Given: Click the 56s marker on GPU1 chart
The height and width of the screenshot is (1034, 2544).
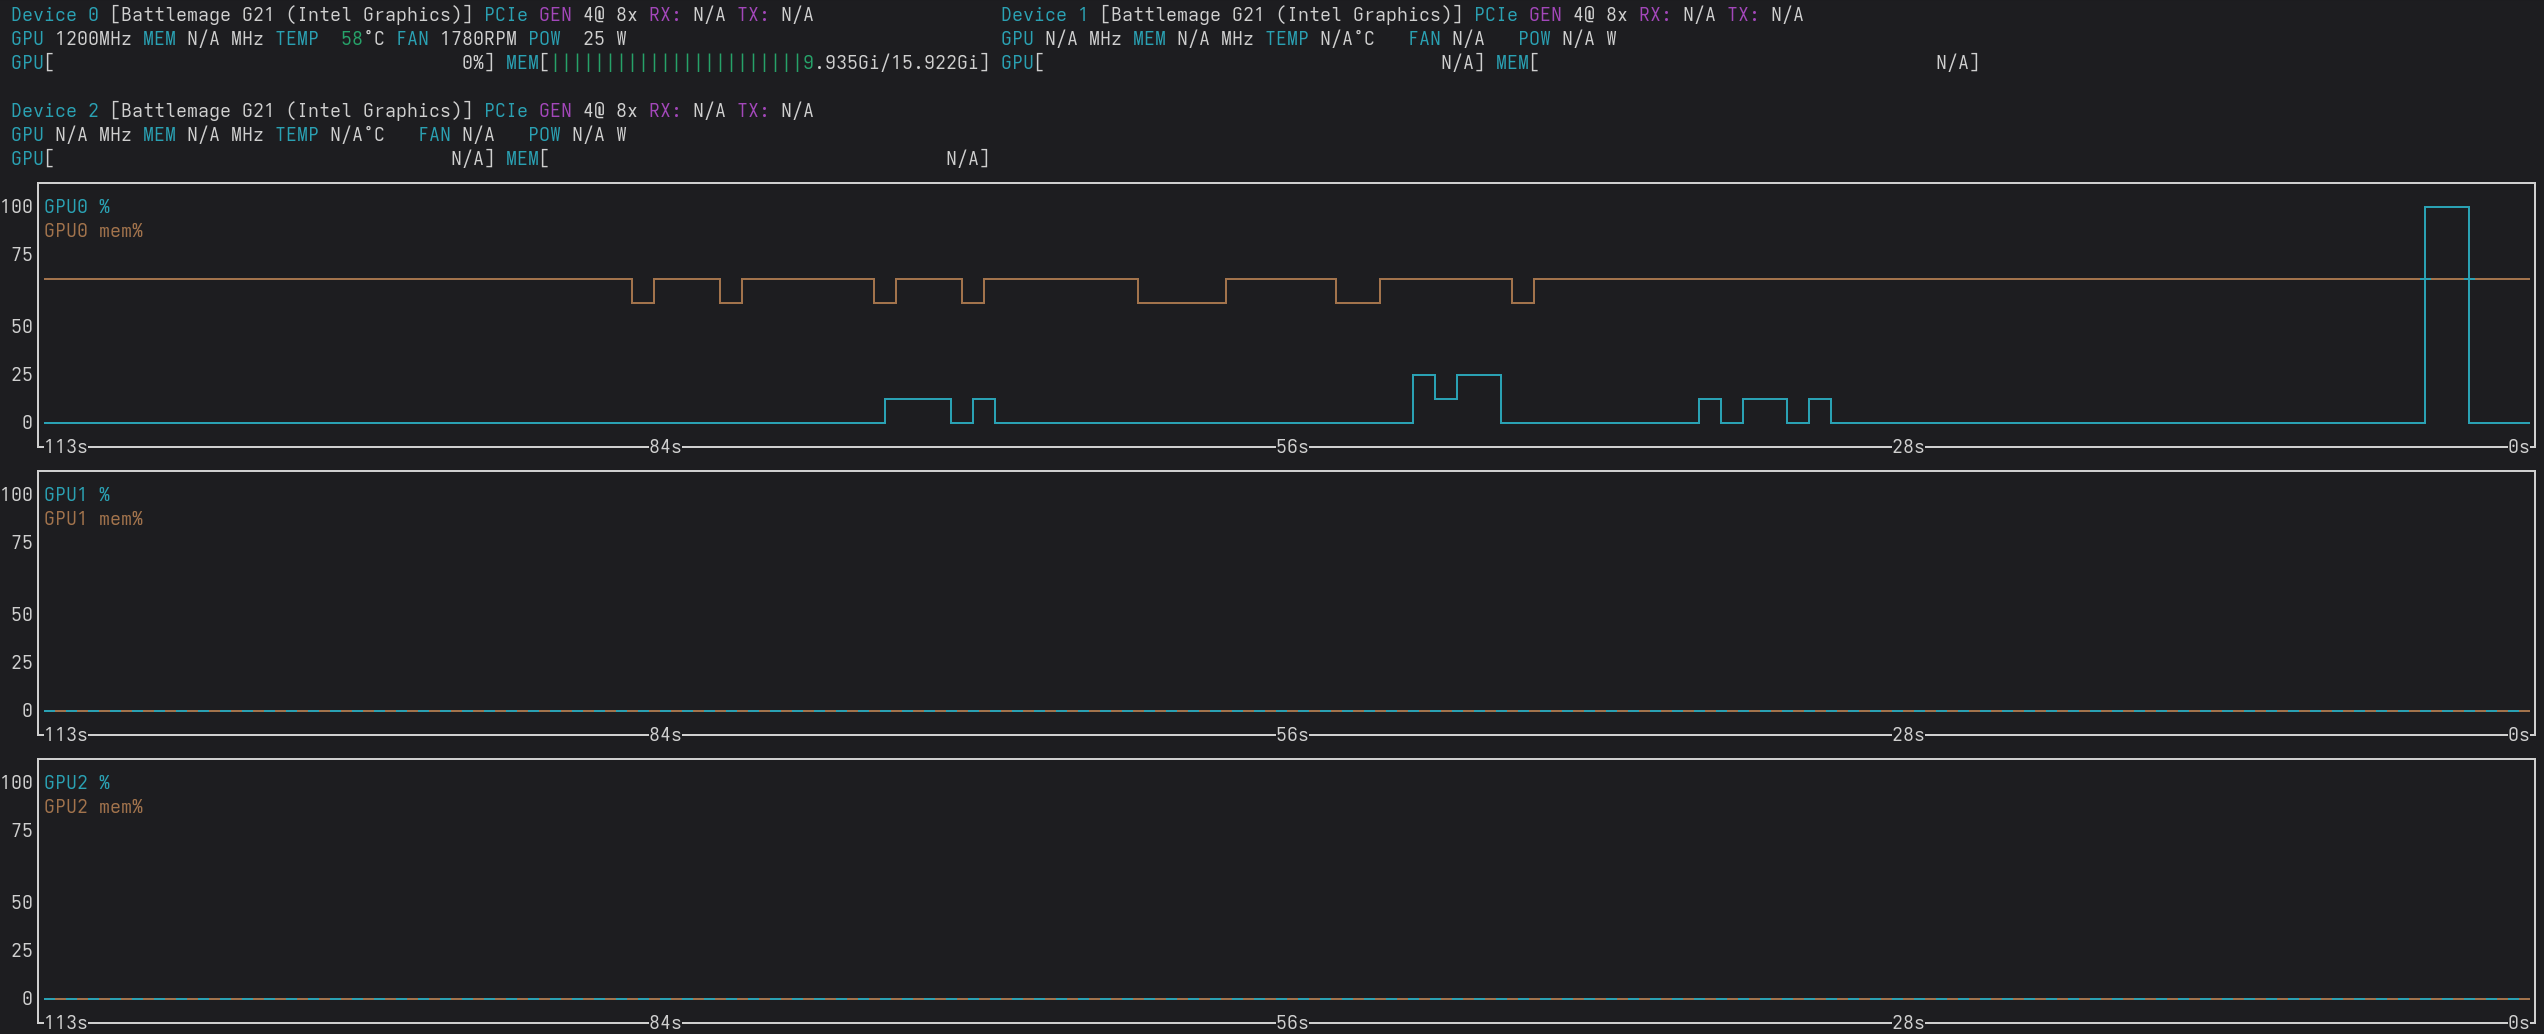Looking at the screenshot, I should [1292, 735].
